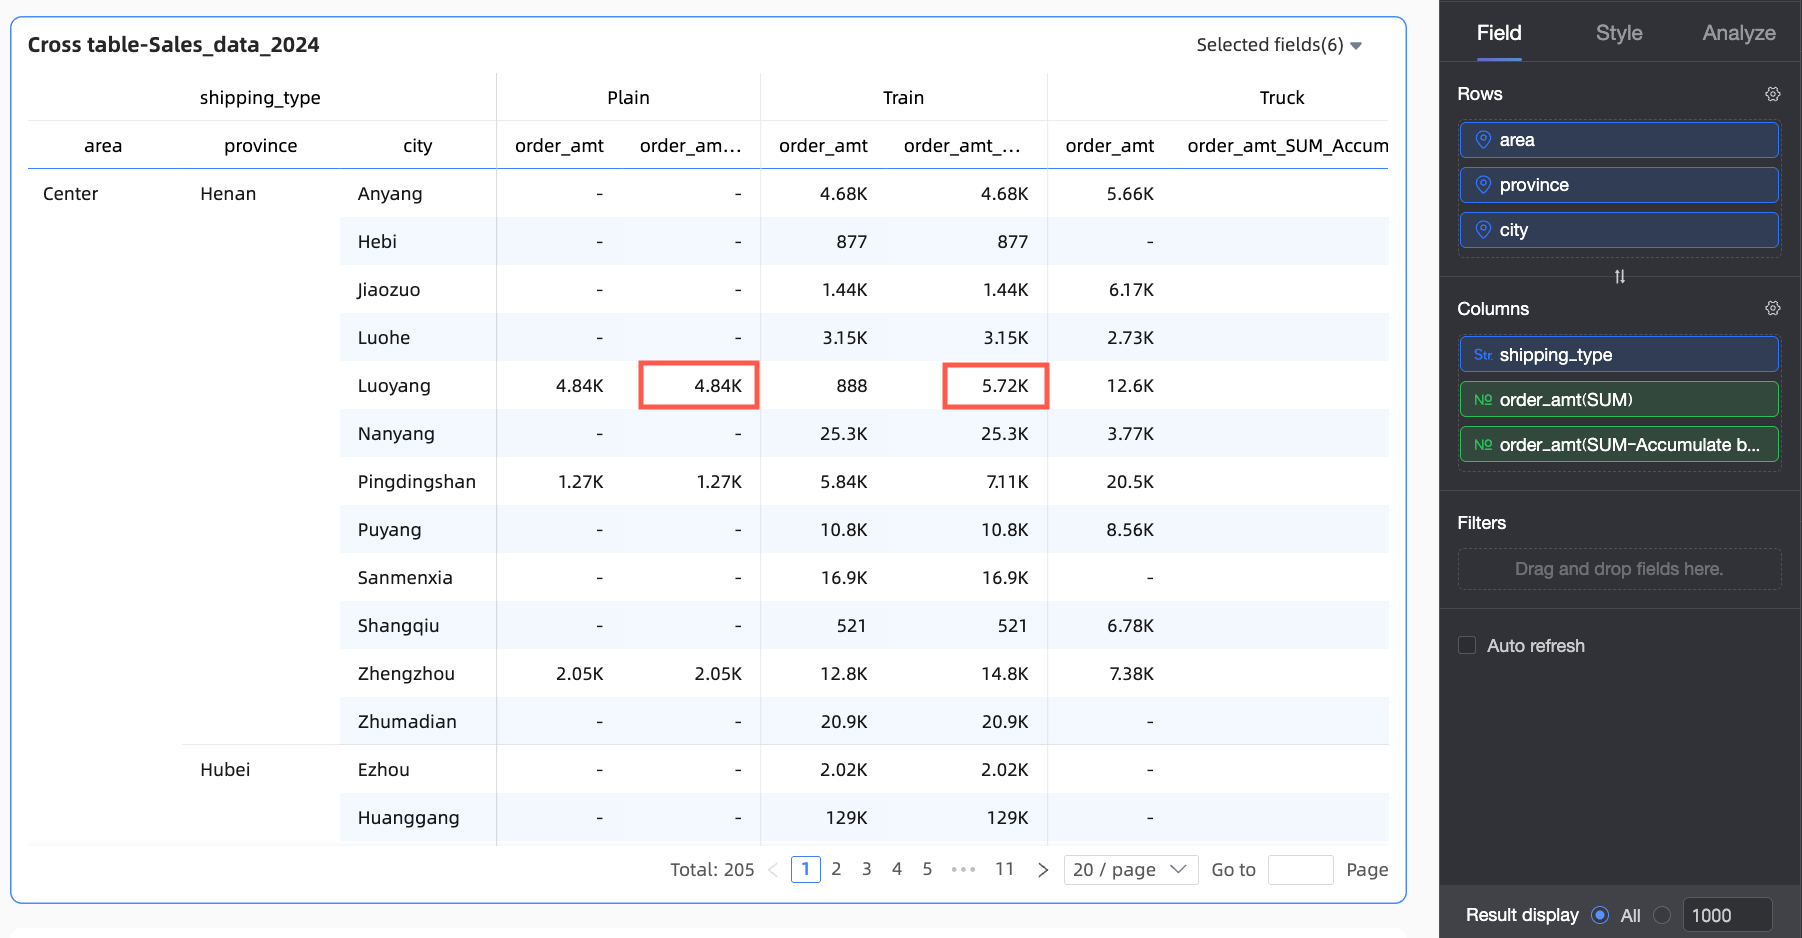Screen dimensions: 1802x938
Task: Switch to the Analyze tab
Action: point(1738,33)
